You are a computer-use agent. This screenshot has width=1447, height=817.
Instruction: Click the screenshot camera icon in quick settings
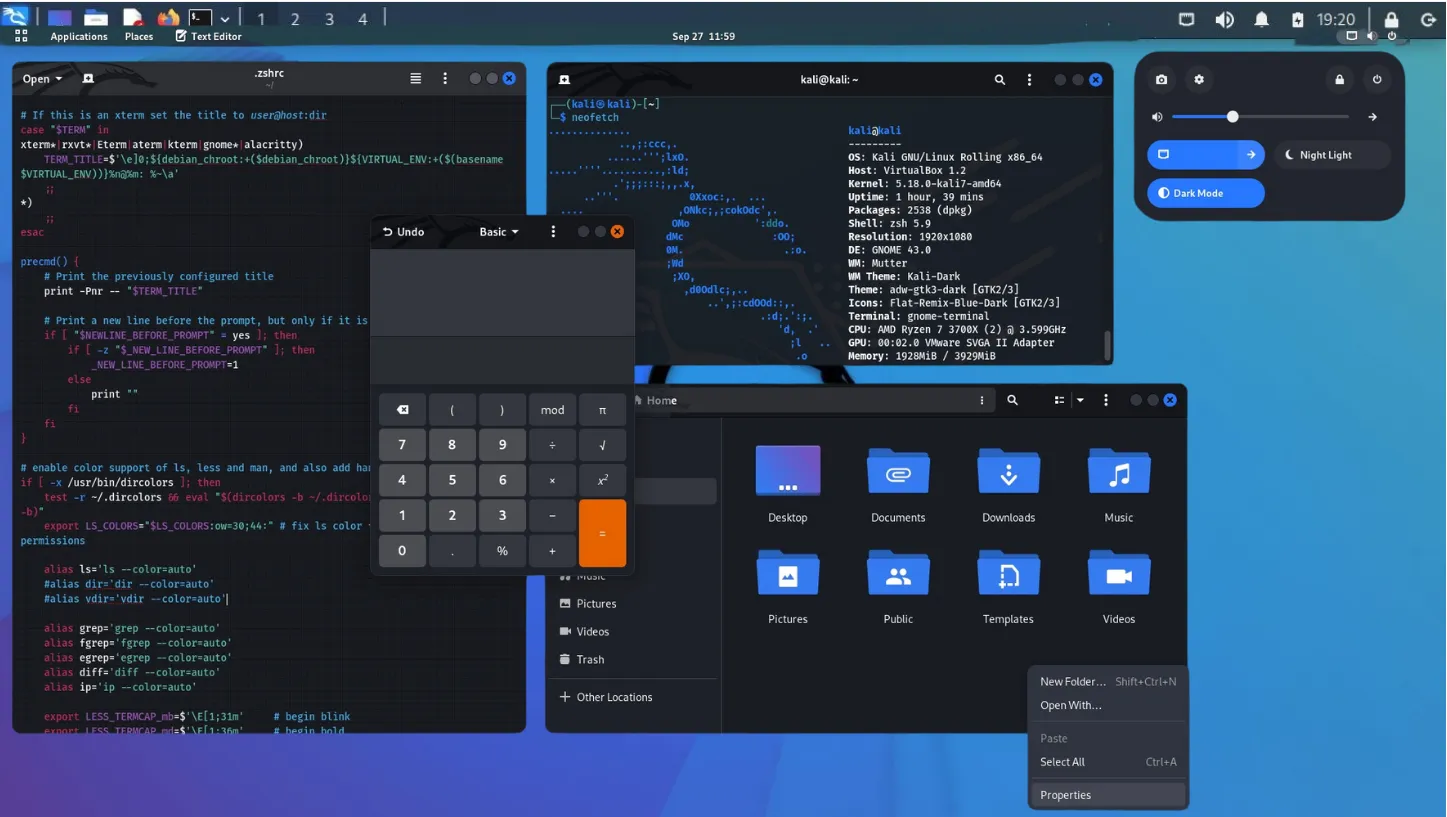(1161, 79)
